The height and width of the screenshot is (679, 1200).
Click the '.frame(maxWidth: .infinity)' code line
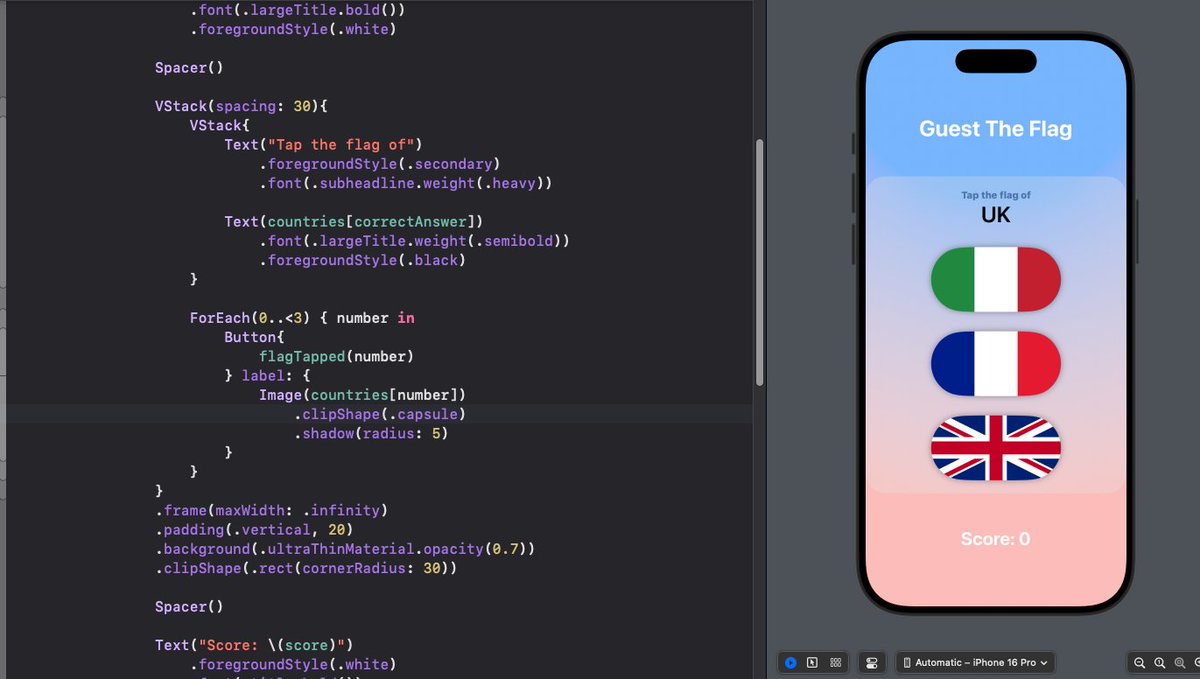271,510
